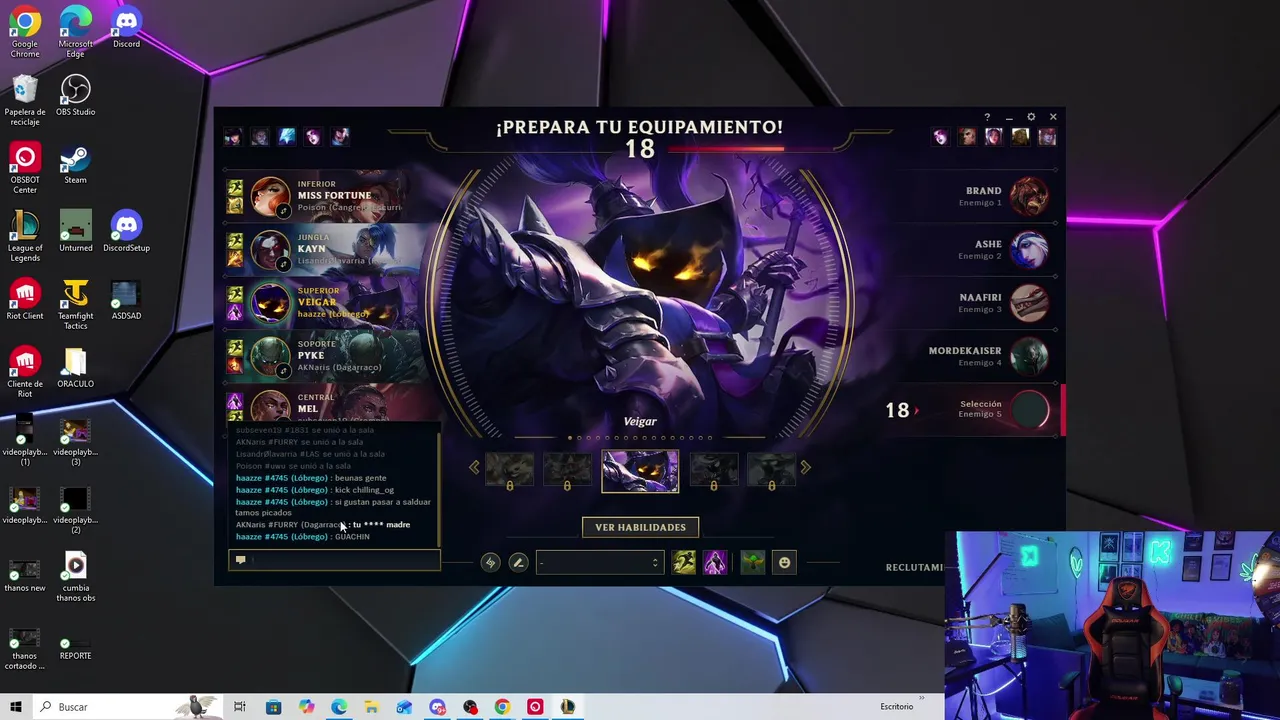
Task: Select Kayn jungla teammate row
Action: coord(333,249)
